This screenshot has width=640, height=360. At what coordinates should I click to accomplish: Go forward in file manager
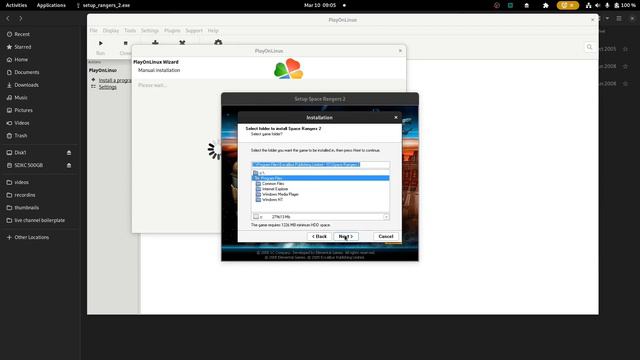click(x=20, y=18)
